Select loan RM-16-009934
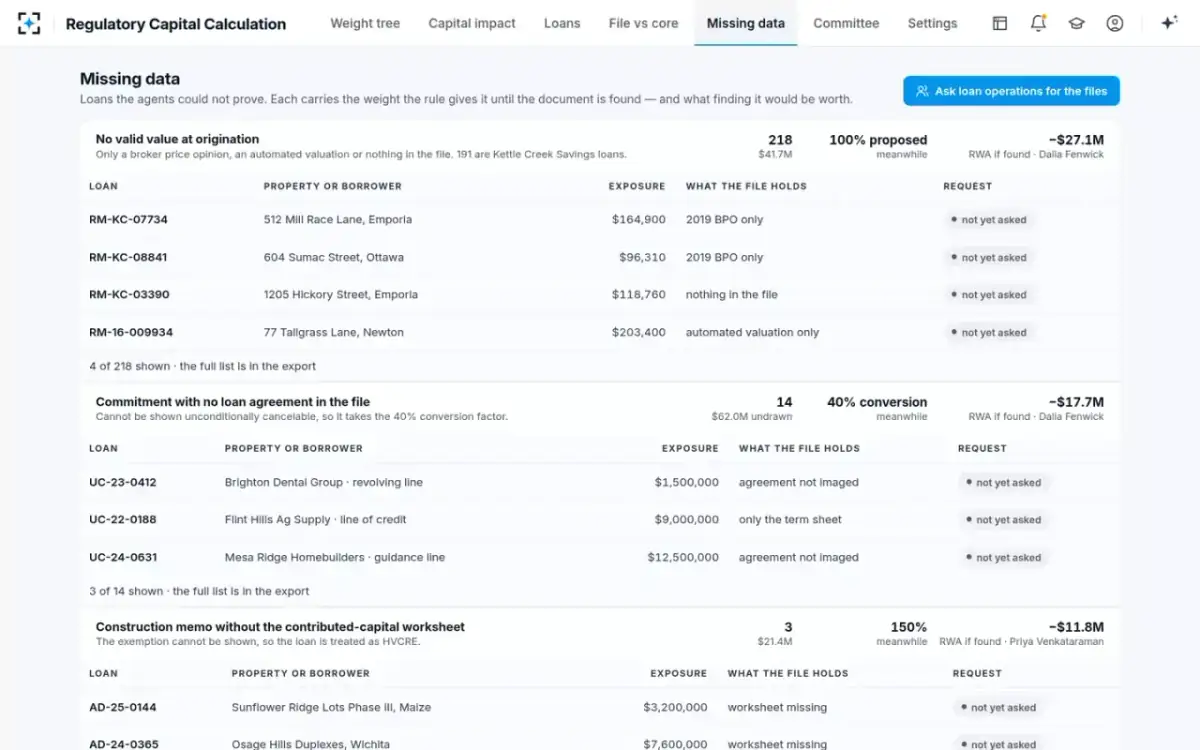1200x750 pixels. pyautogui.click(x=131, y=333)
